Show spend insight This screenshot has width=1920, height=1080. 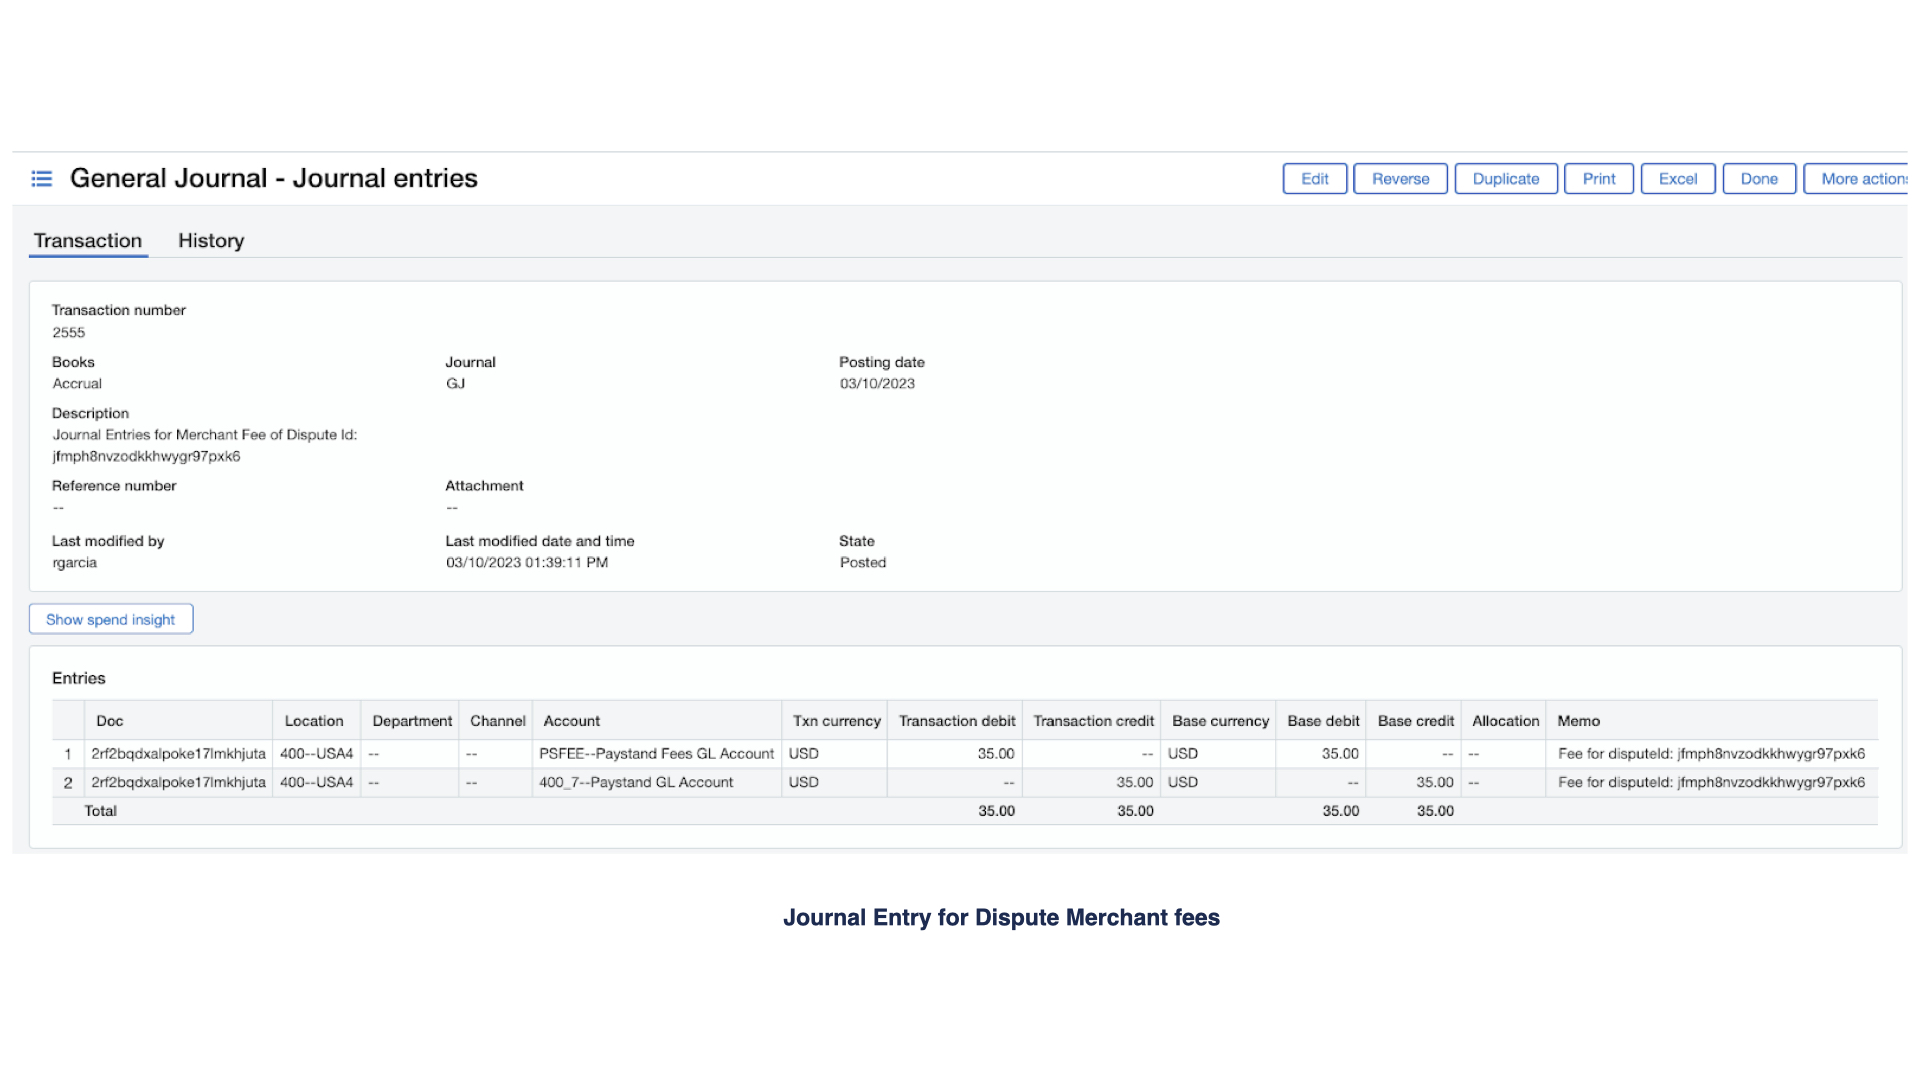click(x=110, y=619)
